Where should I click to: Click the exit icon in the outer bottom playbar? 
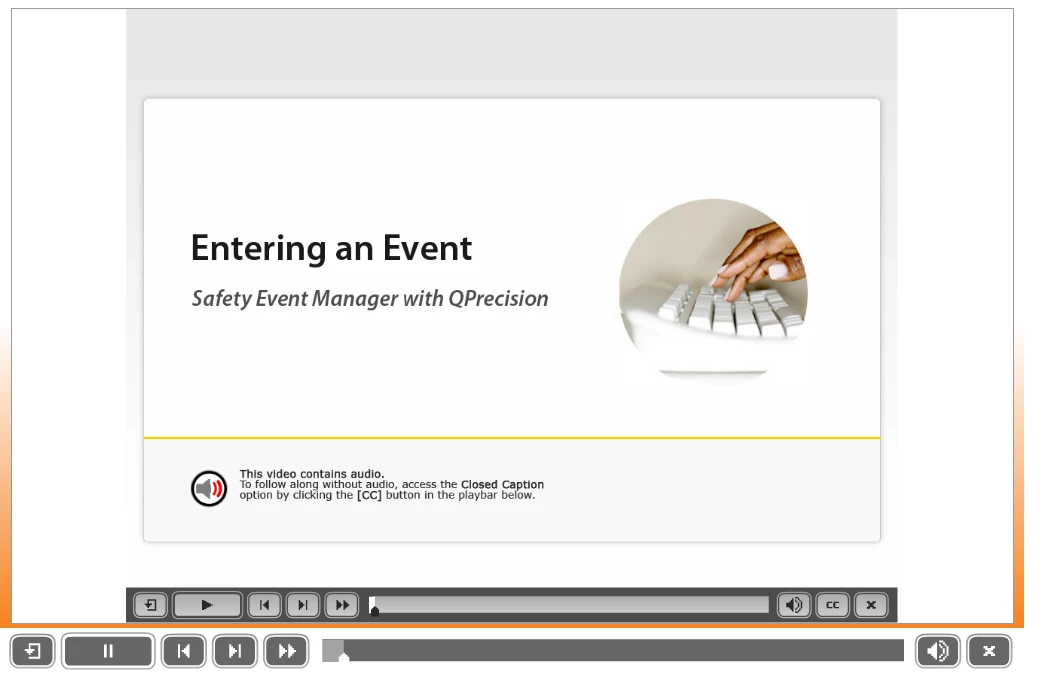click(32, 651)
